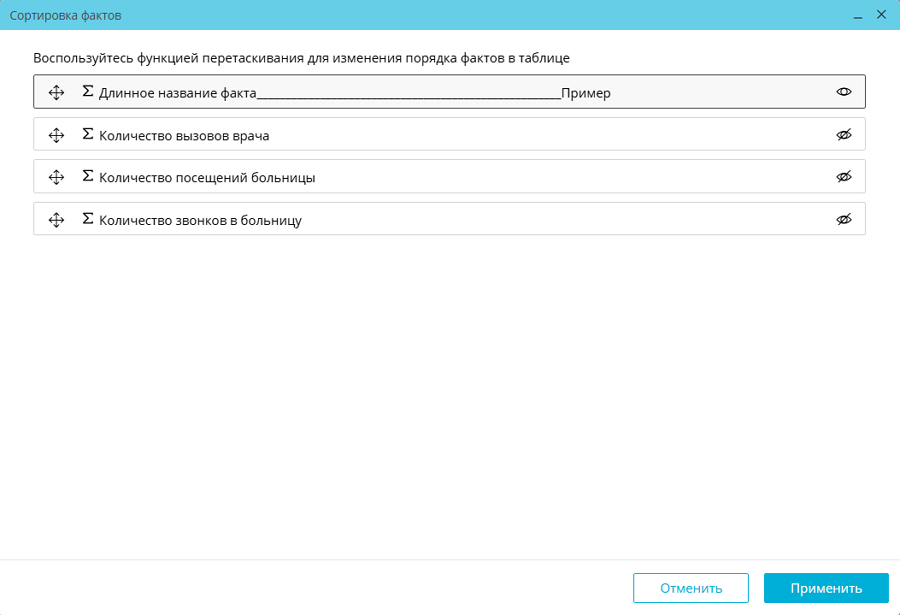This screenshot has height=615, width=900.
Task: Click drag handle of 'Количество вызовов врача' row
Action: (56, 135)
